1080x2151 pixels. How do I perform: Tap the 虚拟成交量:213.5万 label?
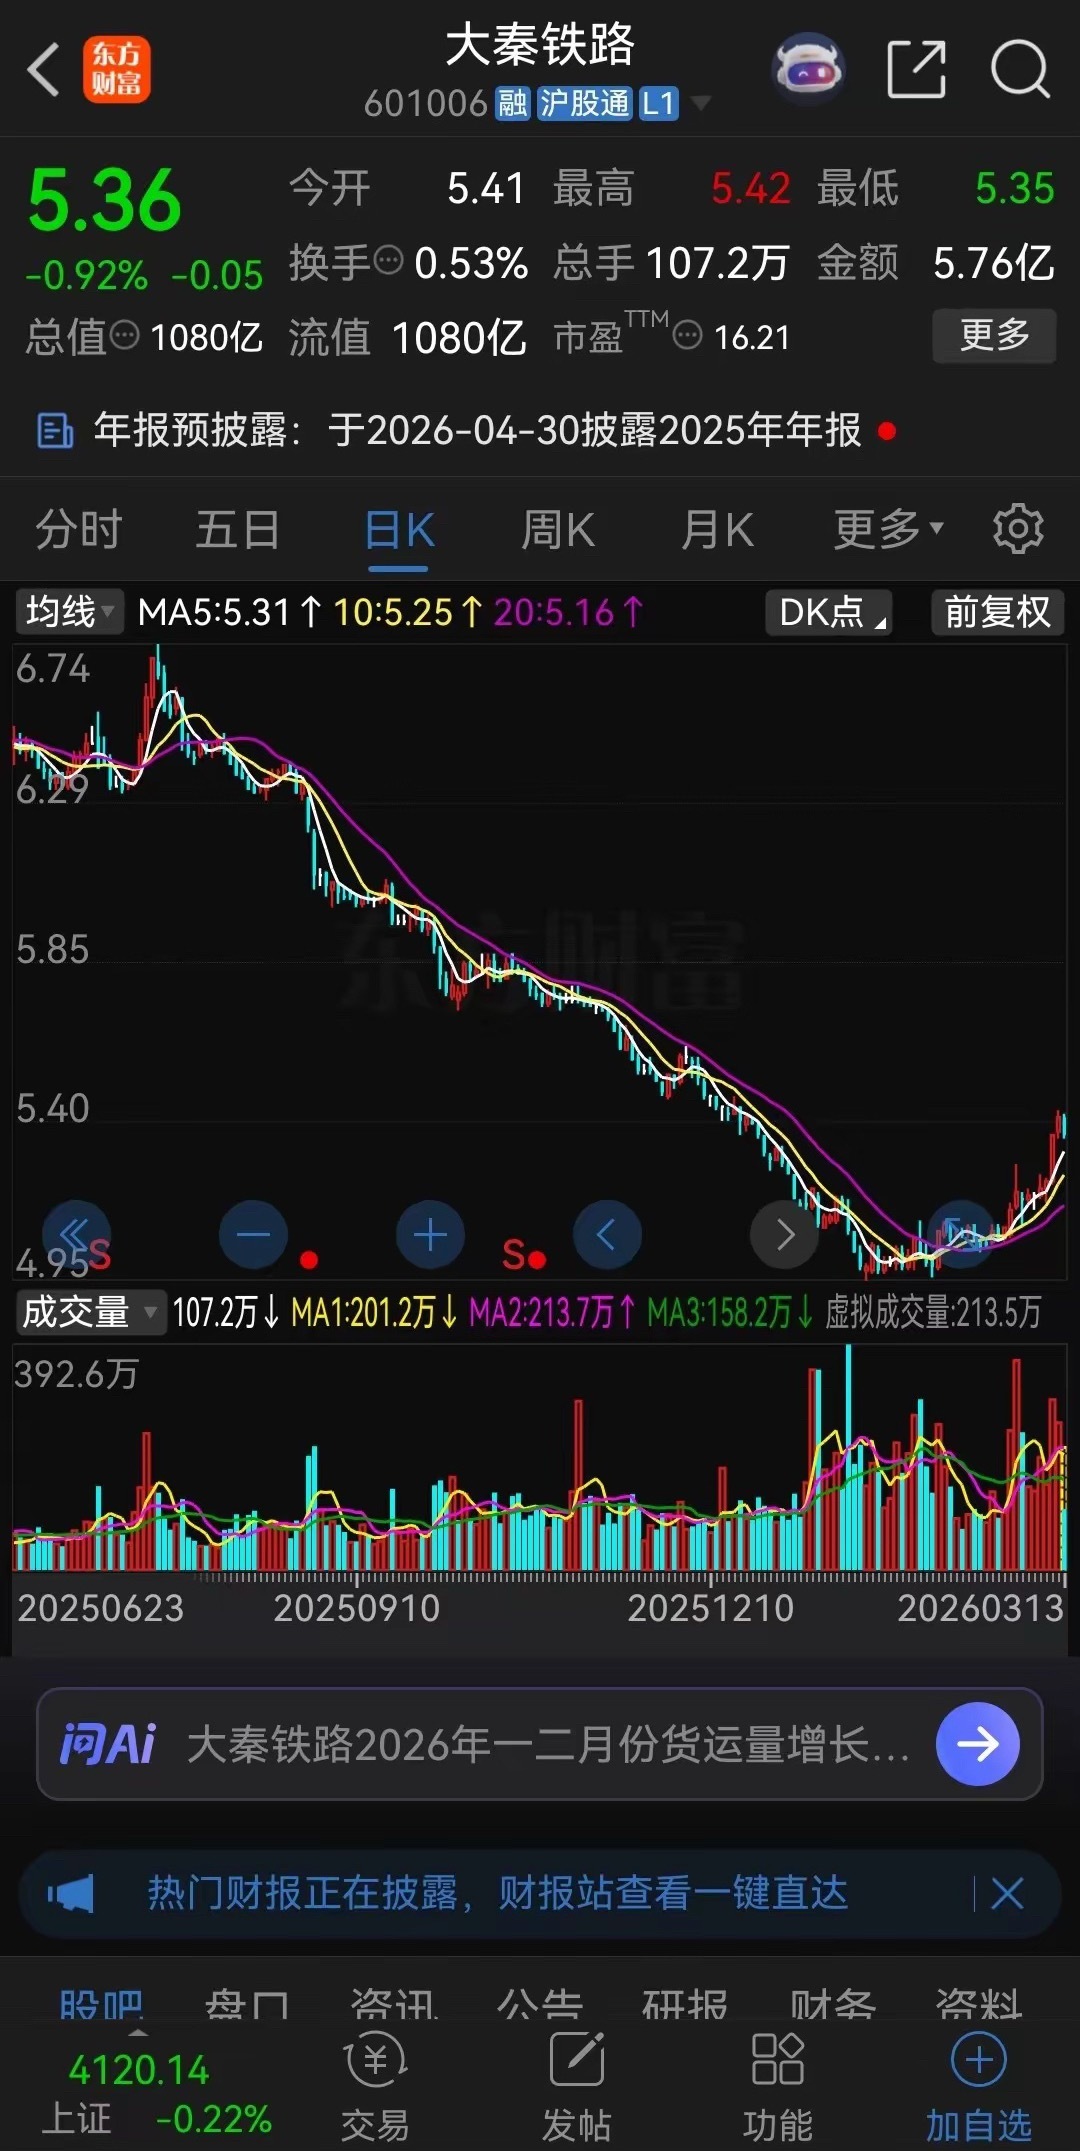(933, 1311)
